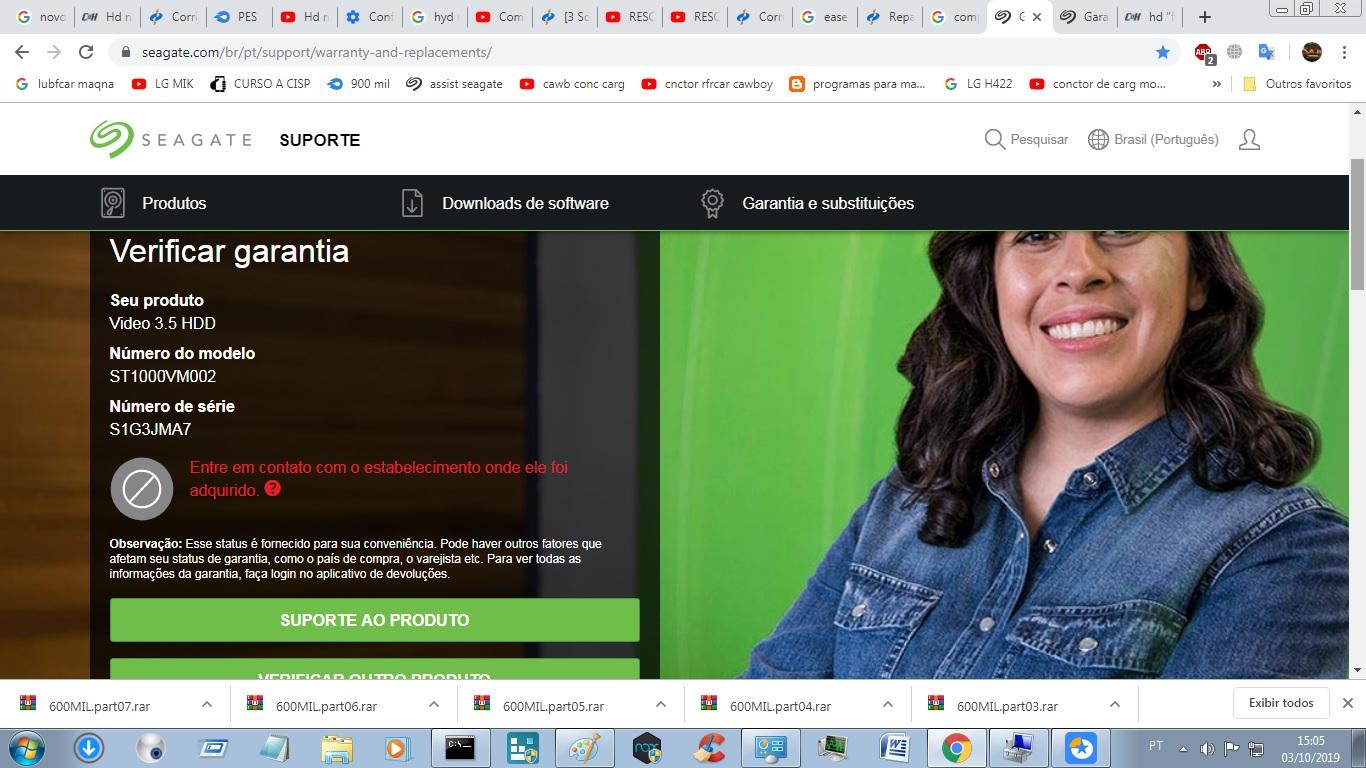
Task: Open the Brasil (Português) region selector
Action: tap(1153, 139)
